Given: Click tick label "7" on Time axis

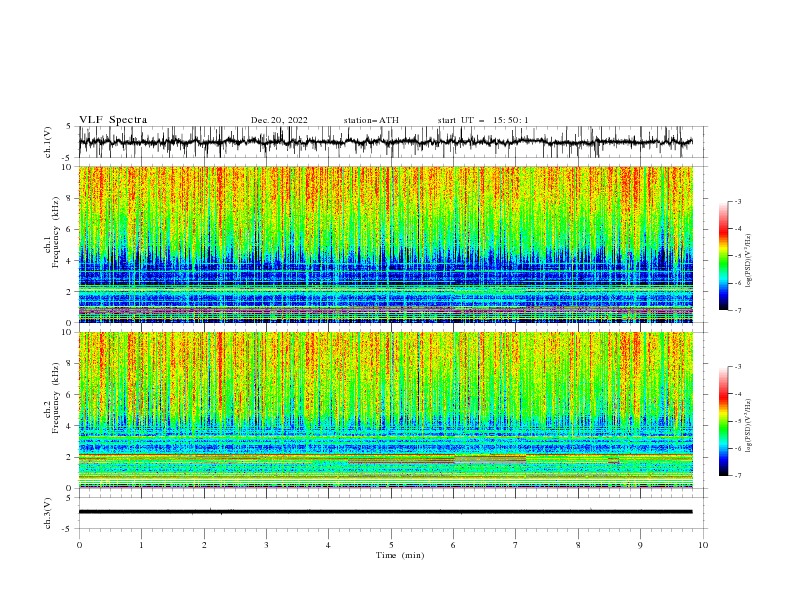Looking at the screenshot, I should point(516,545).
